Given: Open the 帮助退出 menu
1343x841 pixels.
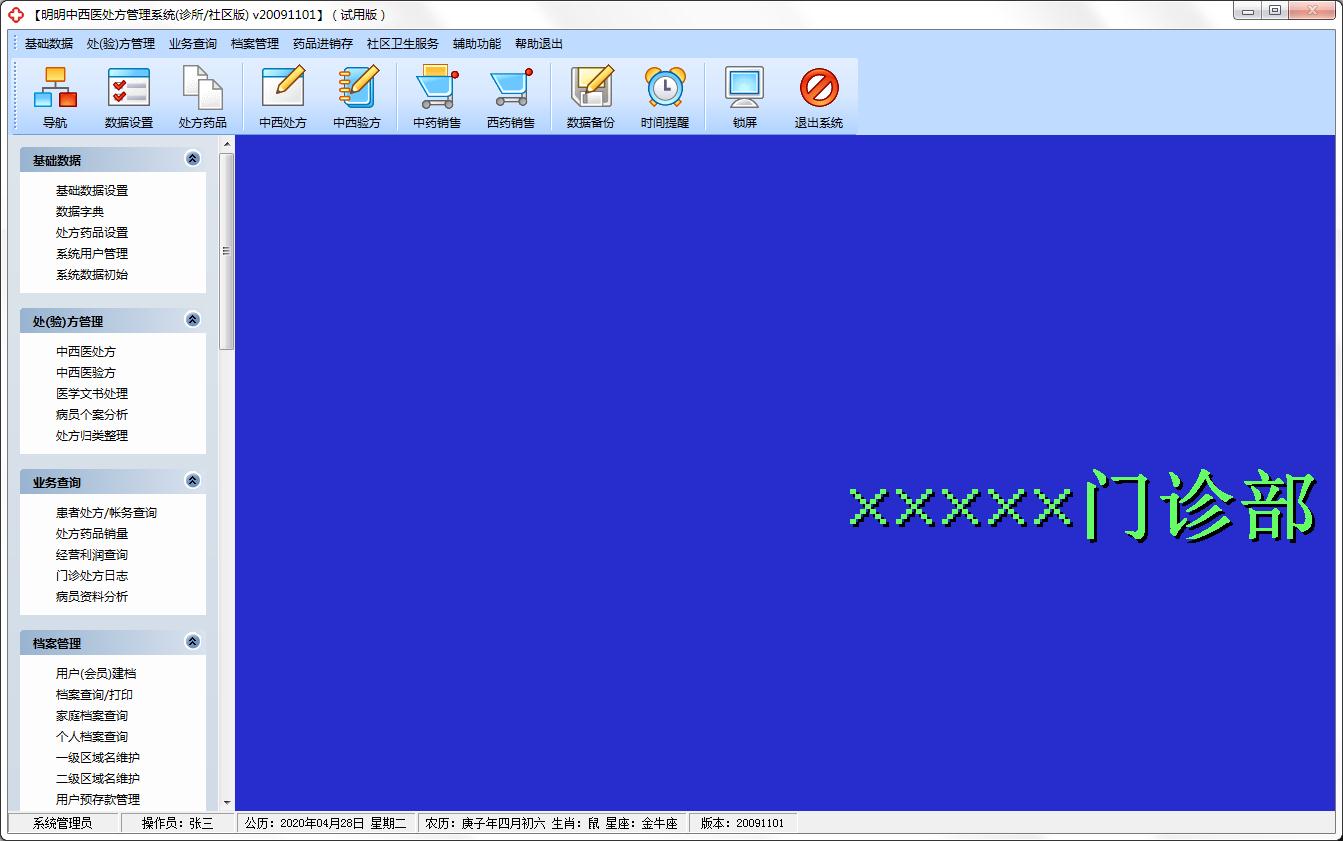Looking at the screenshot, I should (539, 44).
